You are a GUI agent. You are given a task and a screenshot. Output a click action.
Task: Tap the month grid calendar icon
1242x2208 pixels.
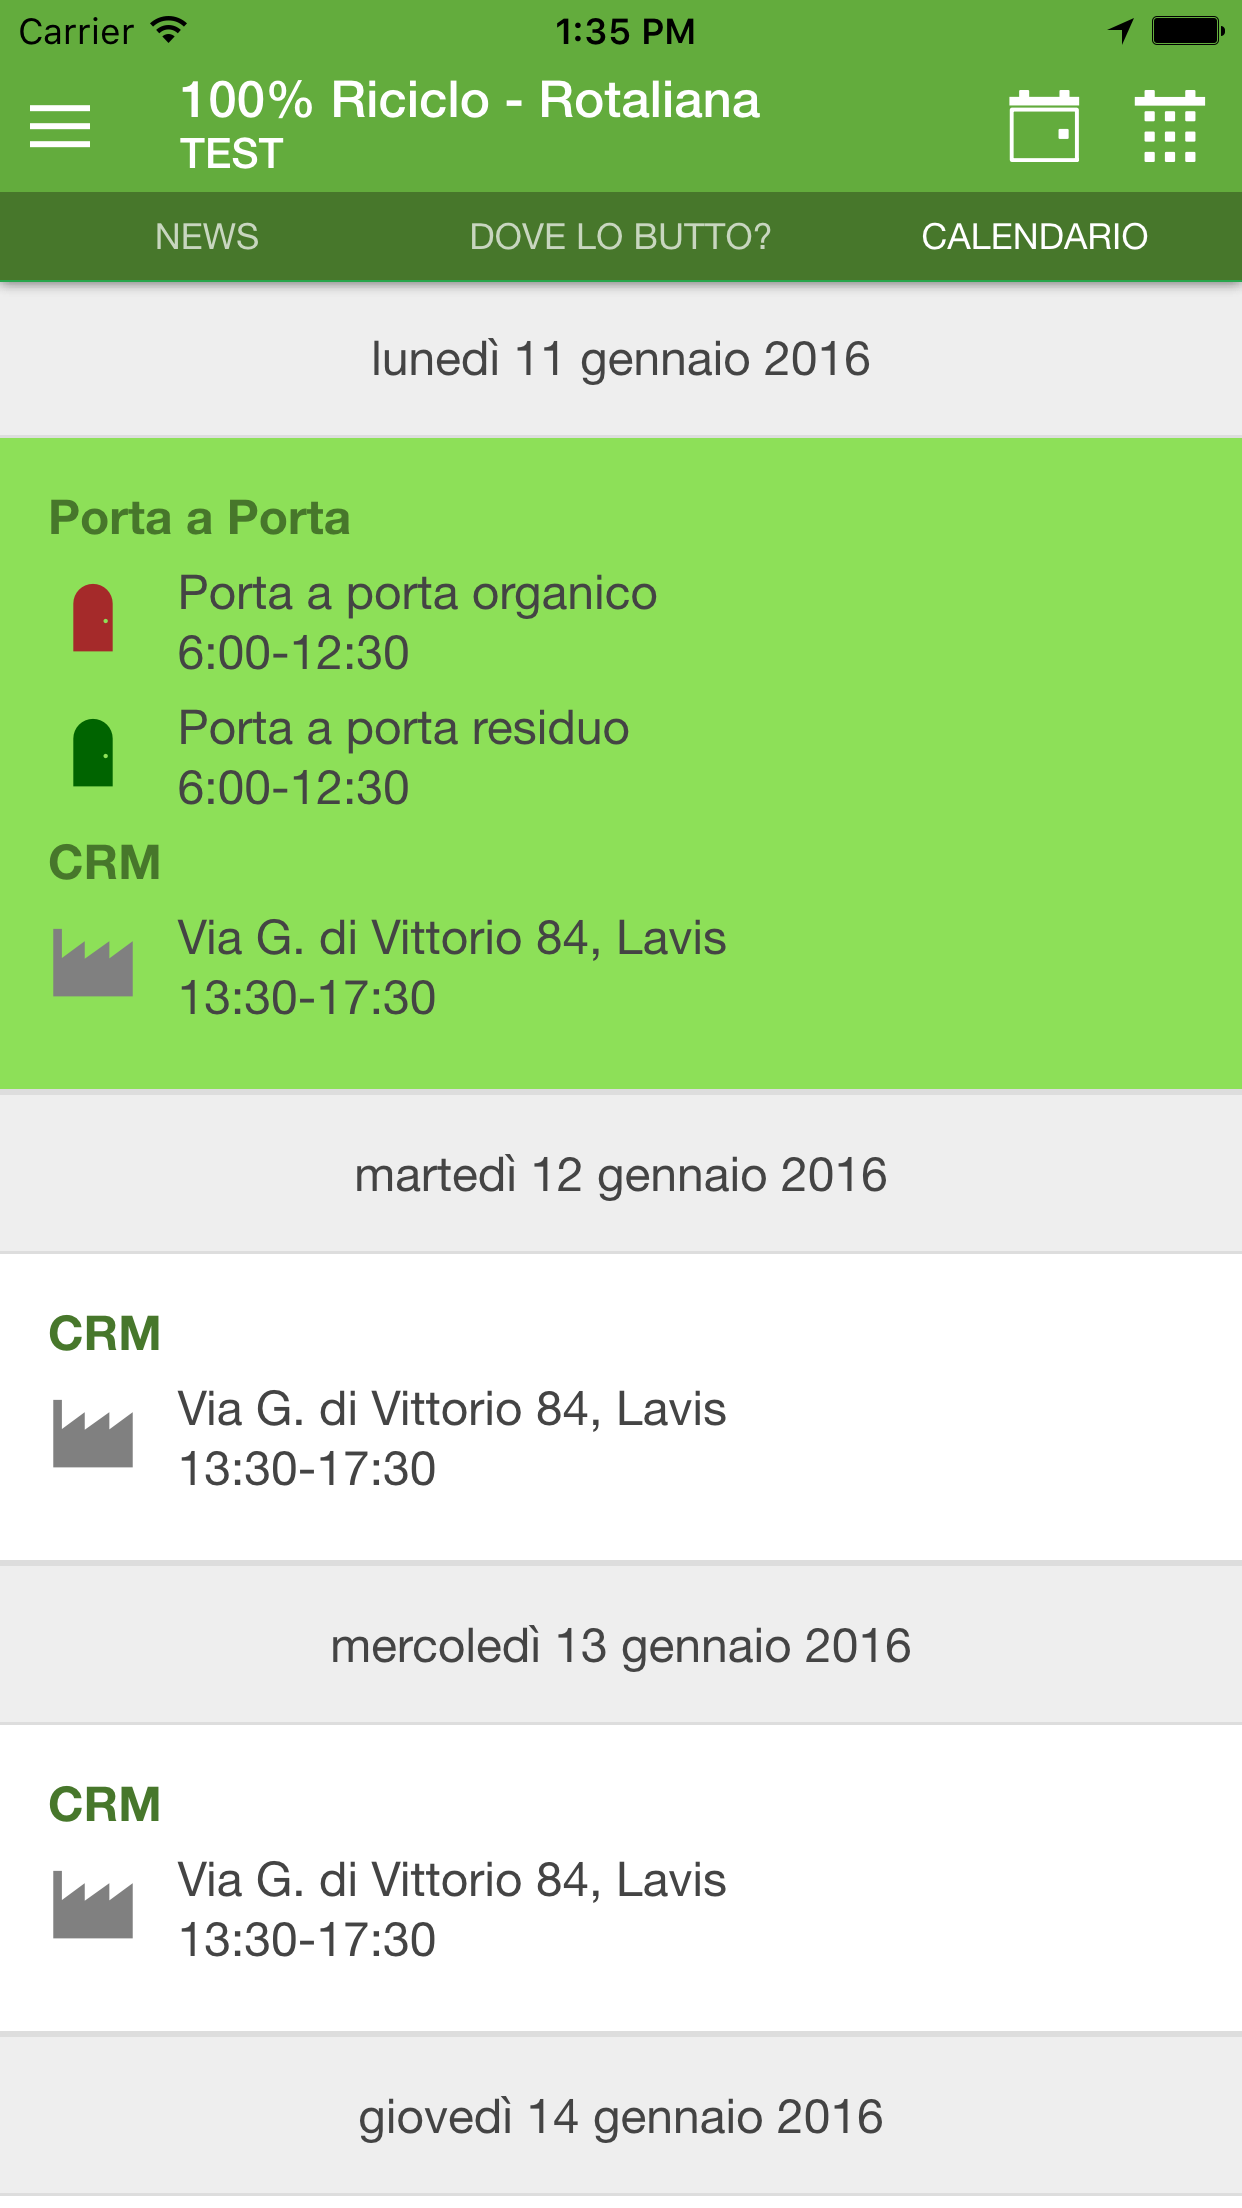[x=1170, y=126]
